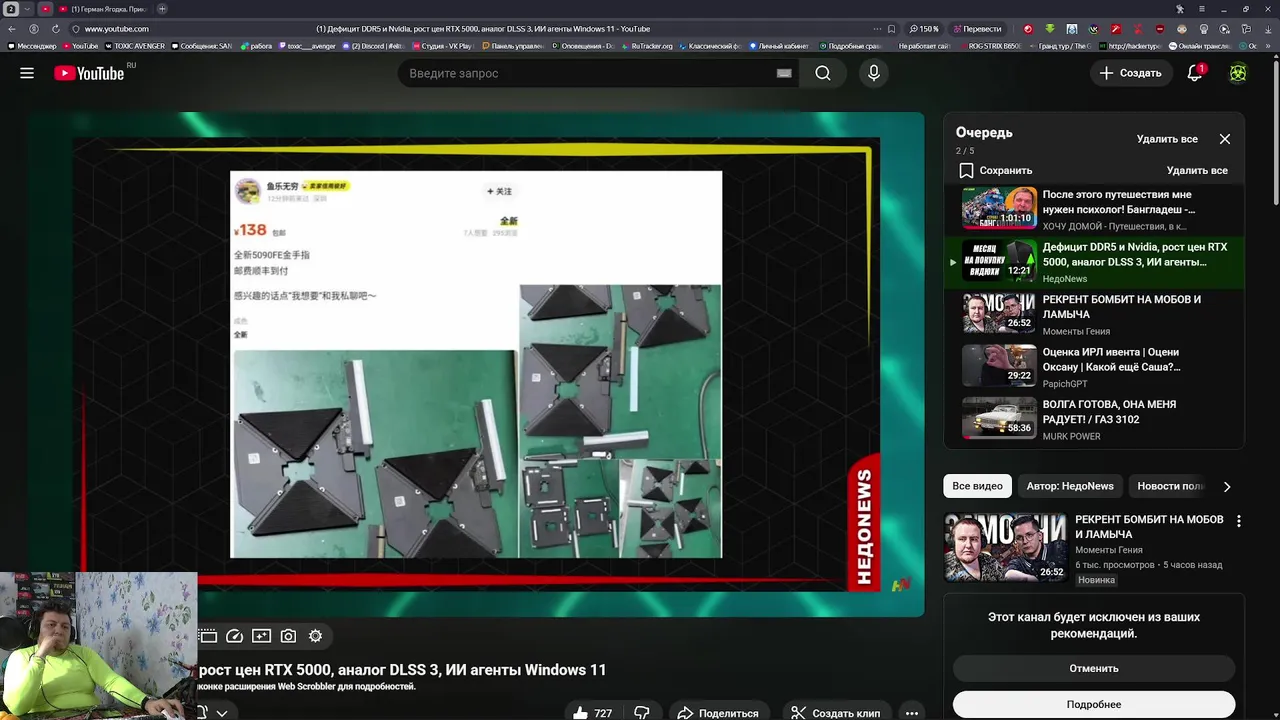
Task: Dislike the video
Action: click(642, 713)
